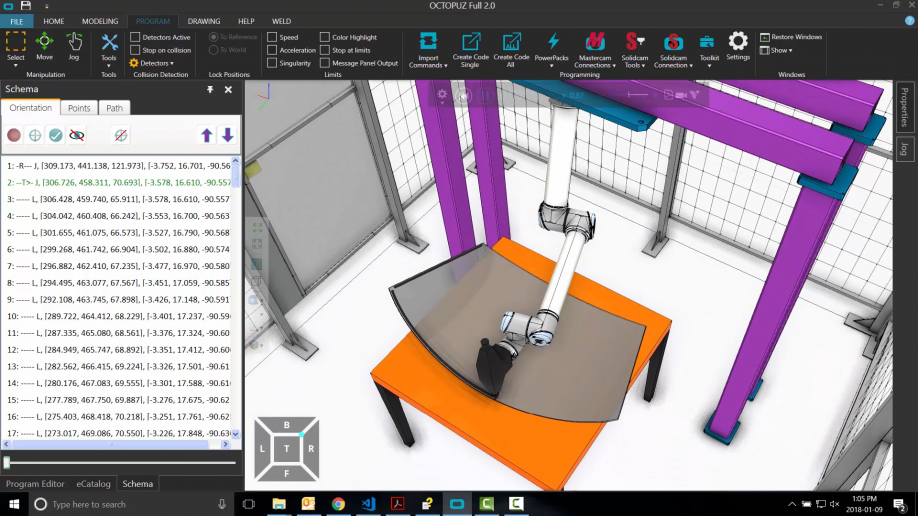The height and width of the screenshot is (516, 918).
Task: Toggle the crossed-eye visibility icon
Action: coord(77,135)
